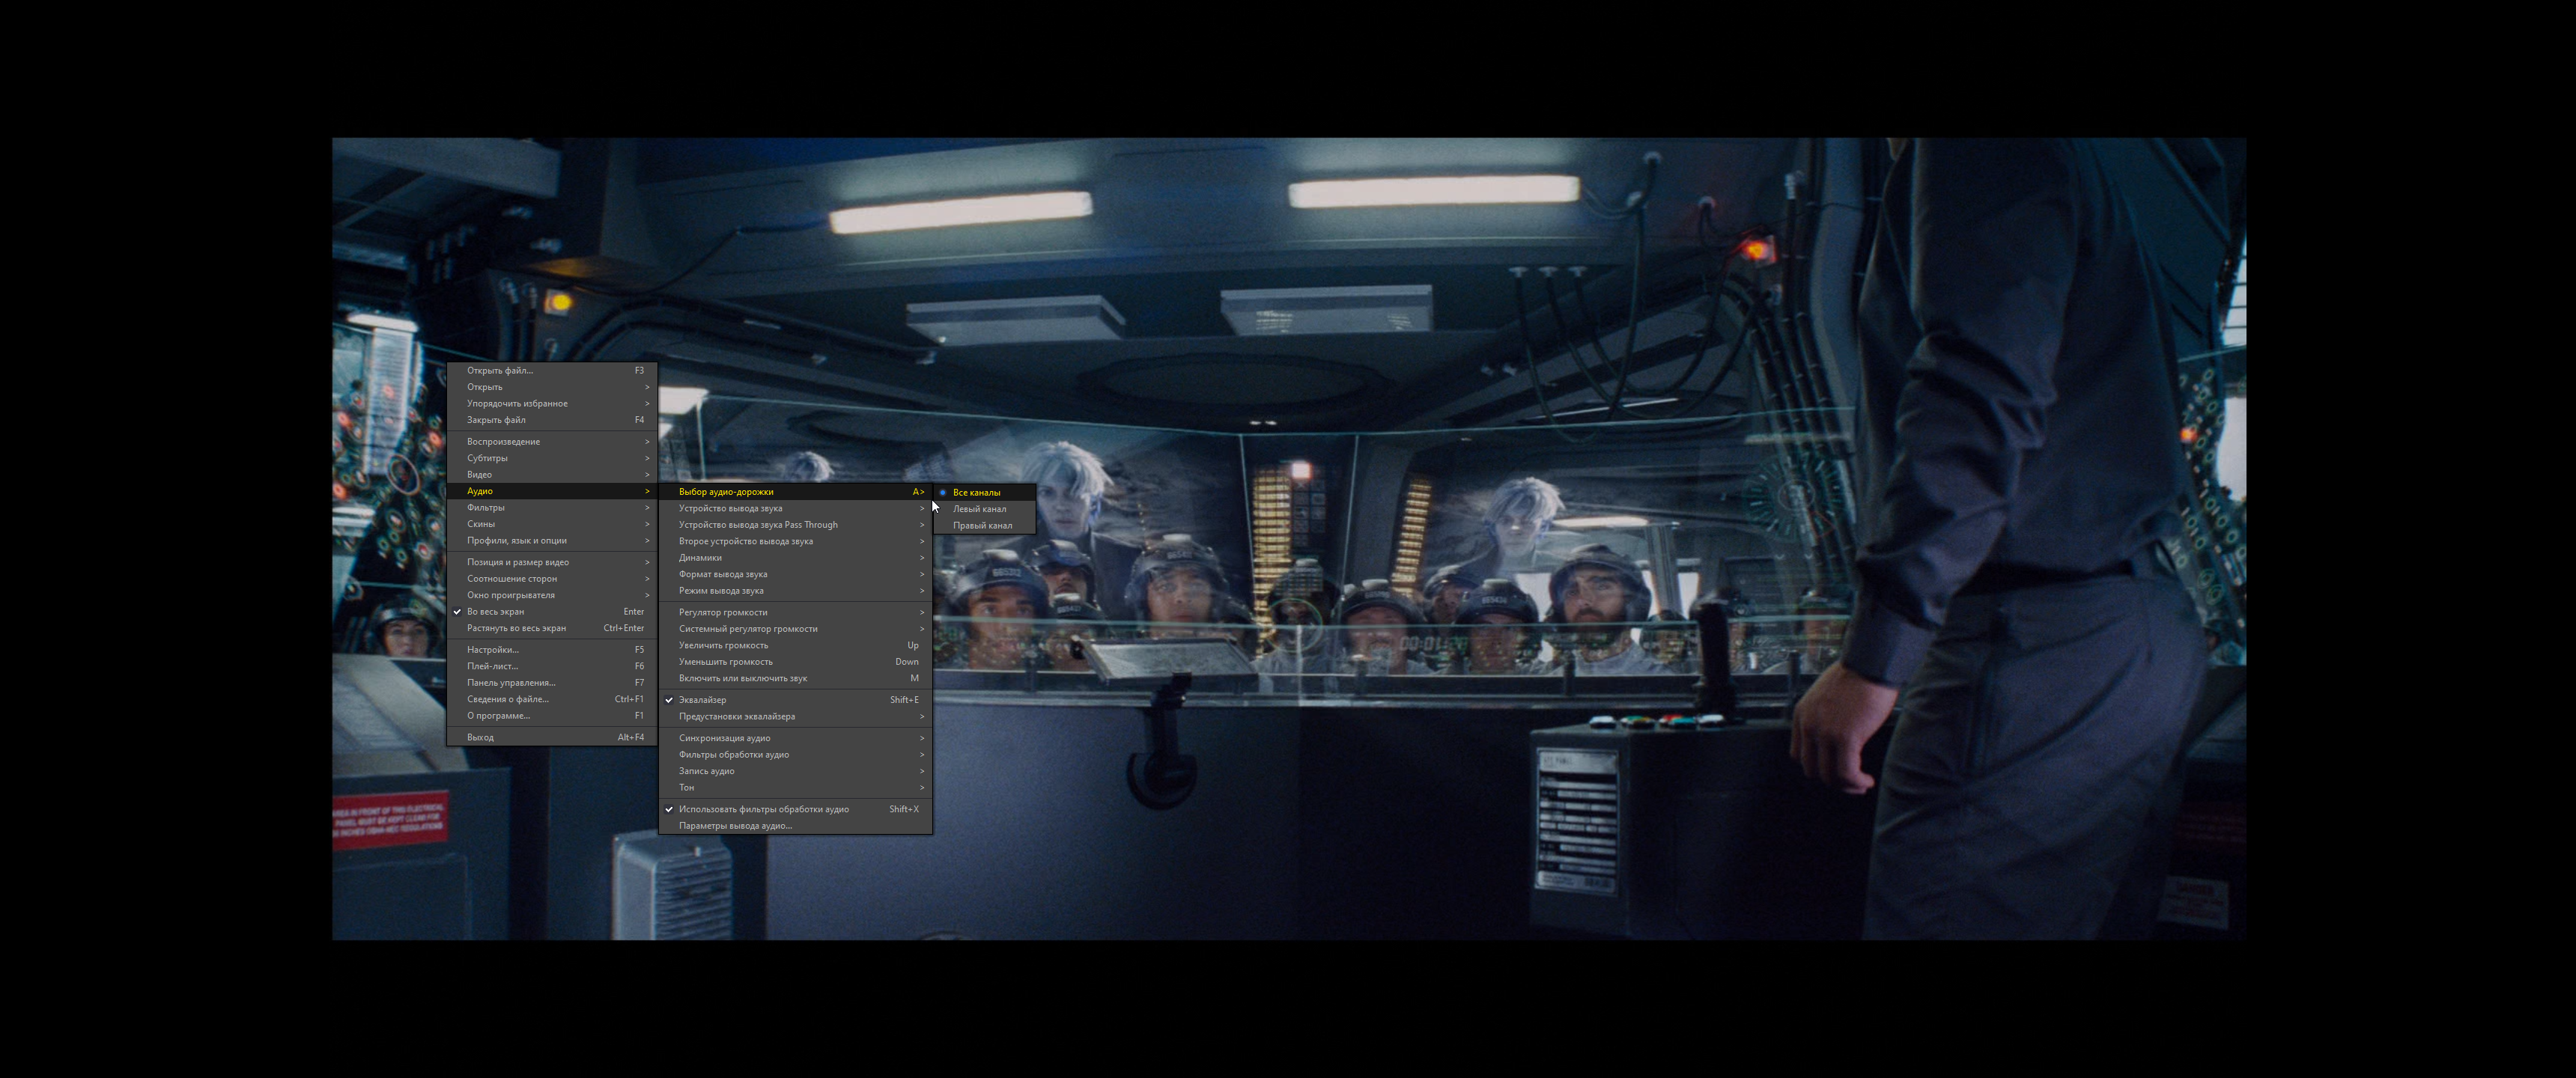The height and width of the screenshot is (1078, 2576).
Task: Choose 'Левый канал' channel
Action: 979,509
